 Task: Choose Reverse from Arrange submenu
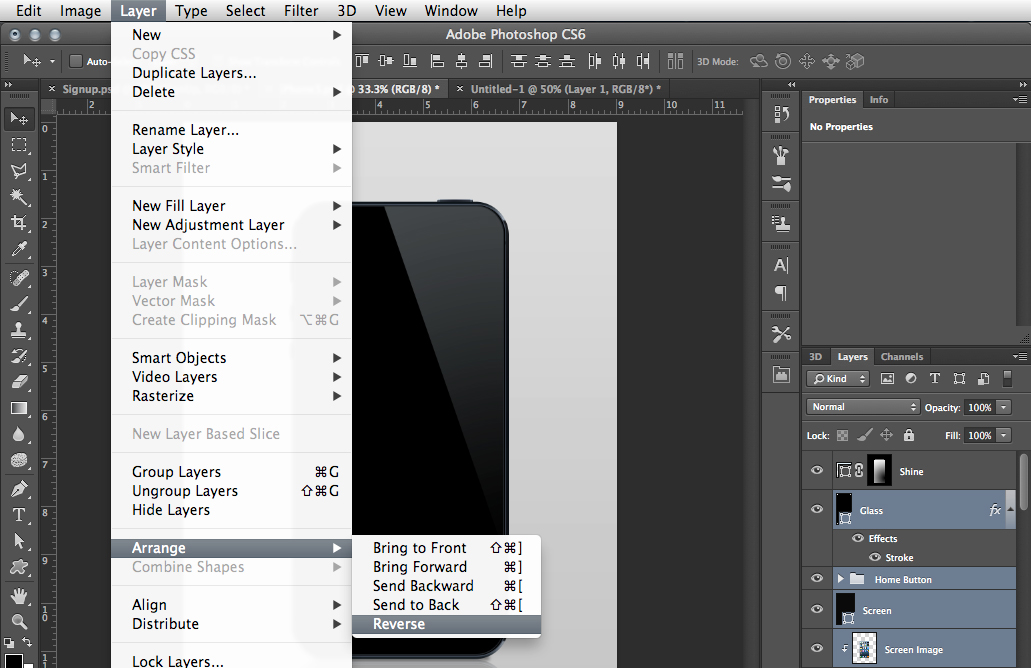(x=446, y=624)
